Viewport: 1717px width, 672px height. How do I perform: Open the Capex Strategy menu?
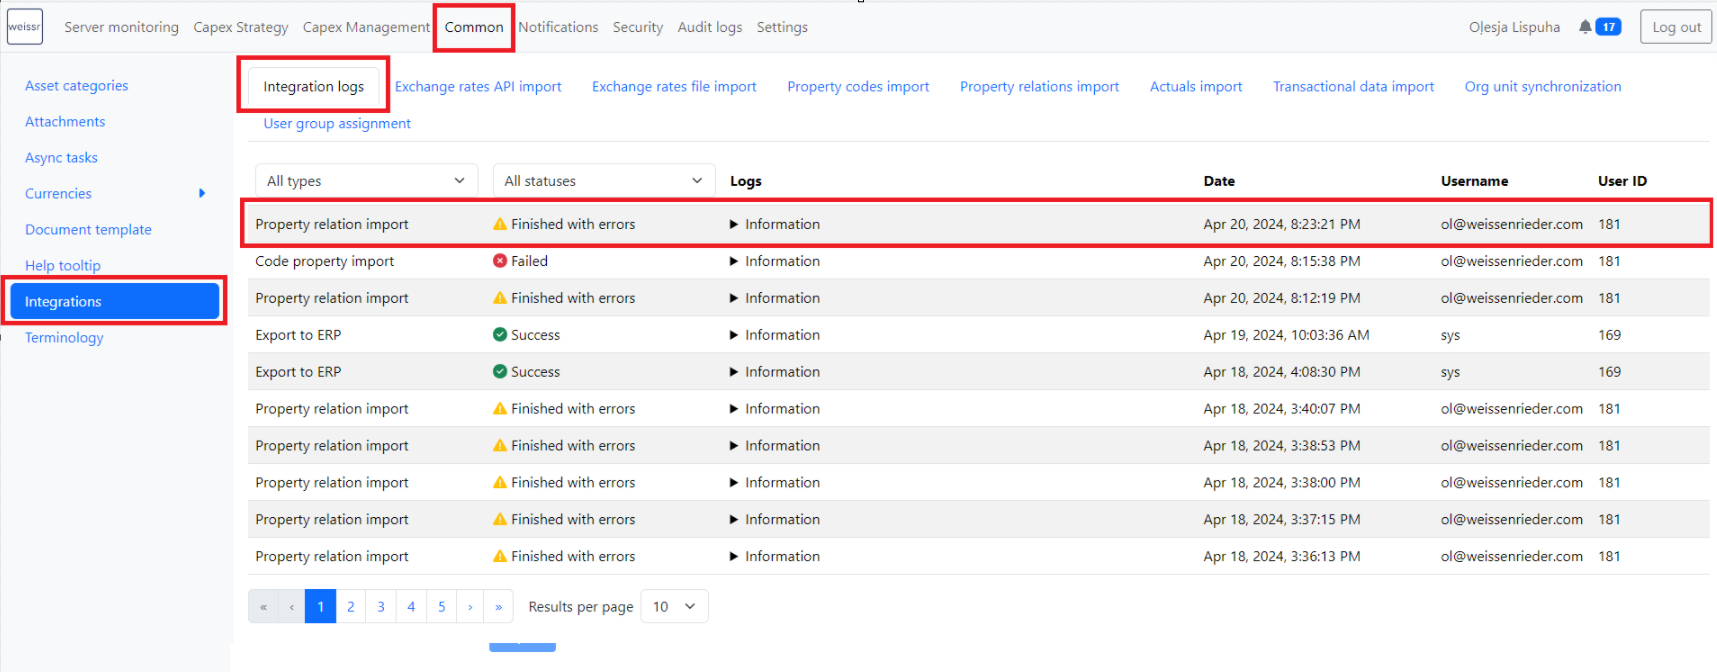click(241, 27)
